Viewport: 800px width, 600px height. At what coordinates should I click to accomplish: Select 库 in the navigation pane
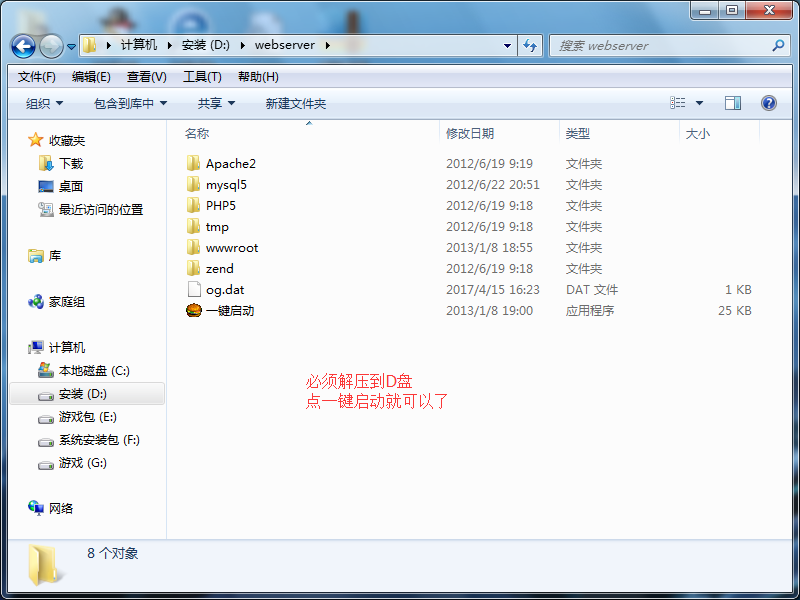[55, 255]
